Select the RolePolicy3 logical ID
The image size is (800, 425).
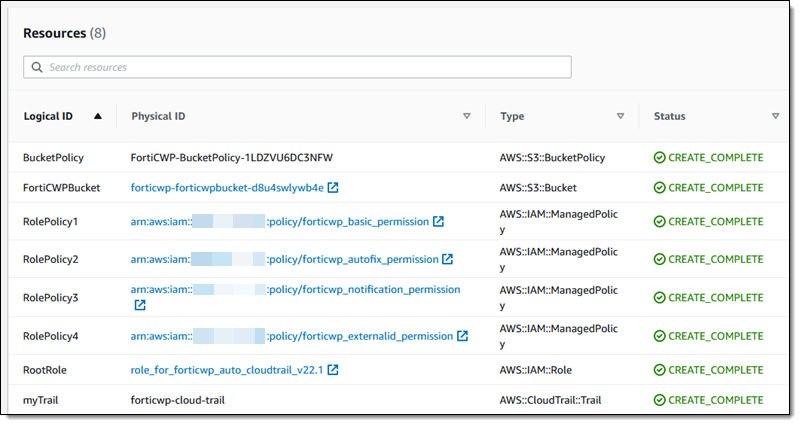pos(51,297)
